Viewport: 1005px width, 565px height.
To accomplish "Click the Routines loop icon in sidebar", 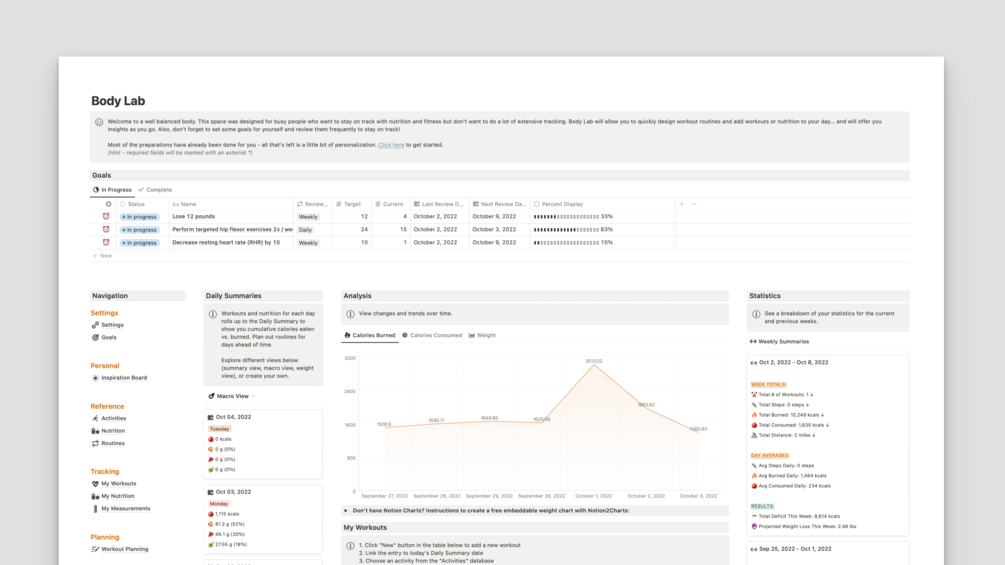I will pos(95,443).
